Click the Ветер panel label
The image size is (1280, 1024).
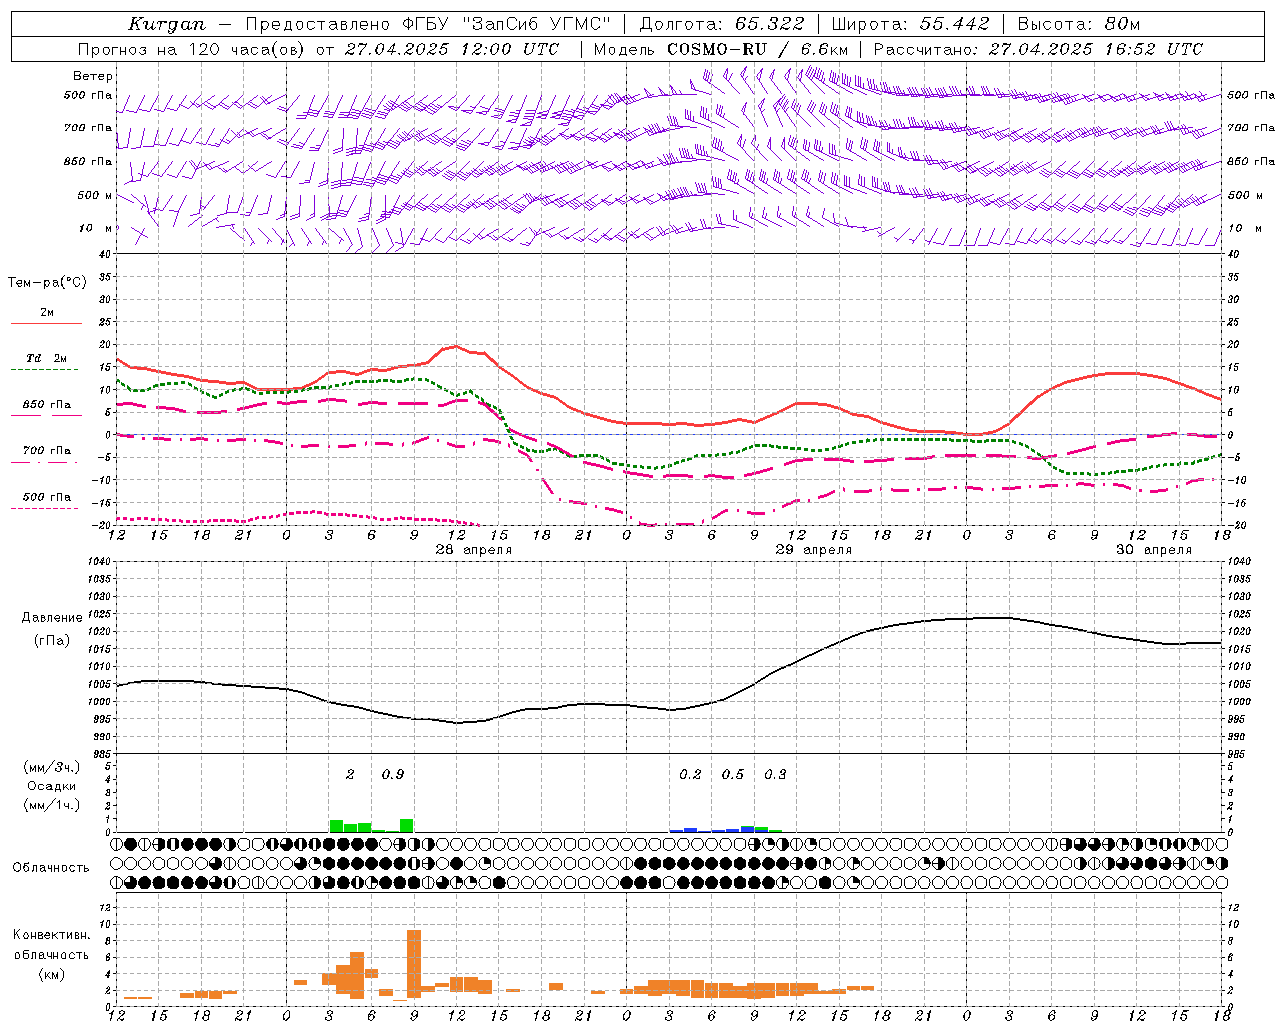point(93,76)
